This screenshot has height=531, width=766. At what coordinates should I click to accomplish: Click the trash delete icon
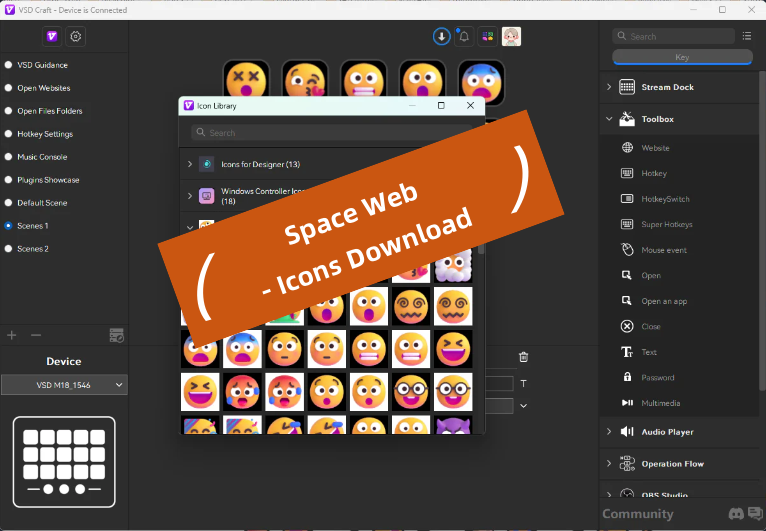point(523,357)
